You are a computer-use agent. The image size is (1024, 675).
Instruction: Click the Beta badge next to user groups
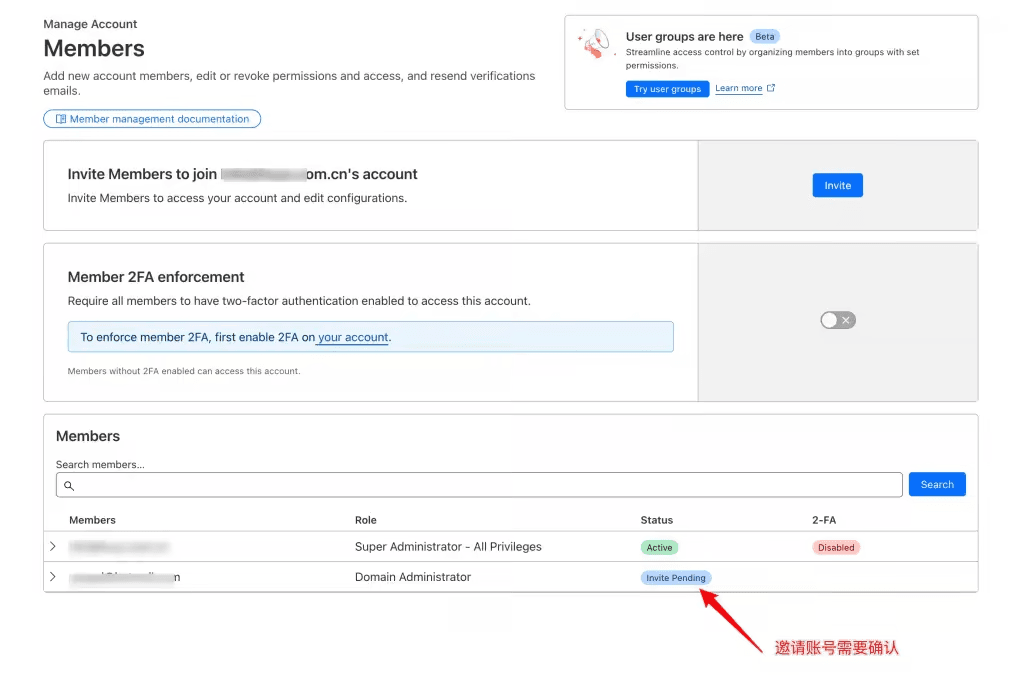click(x=764, y=37)
